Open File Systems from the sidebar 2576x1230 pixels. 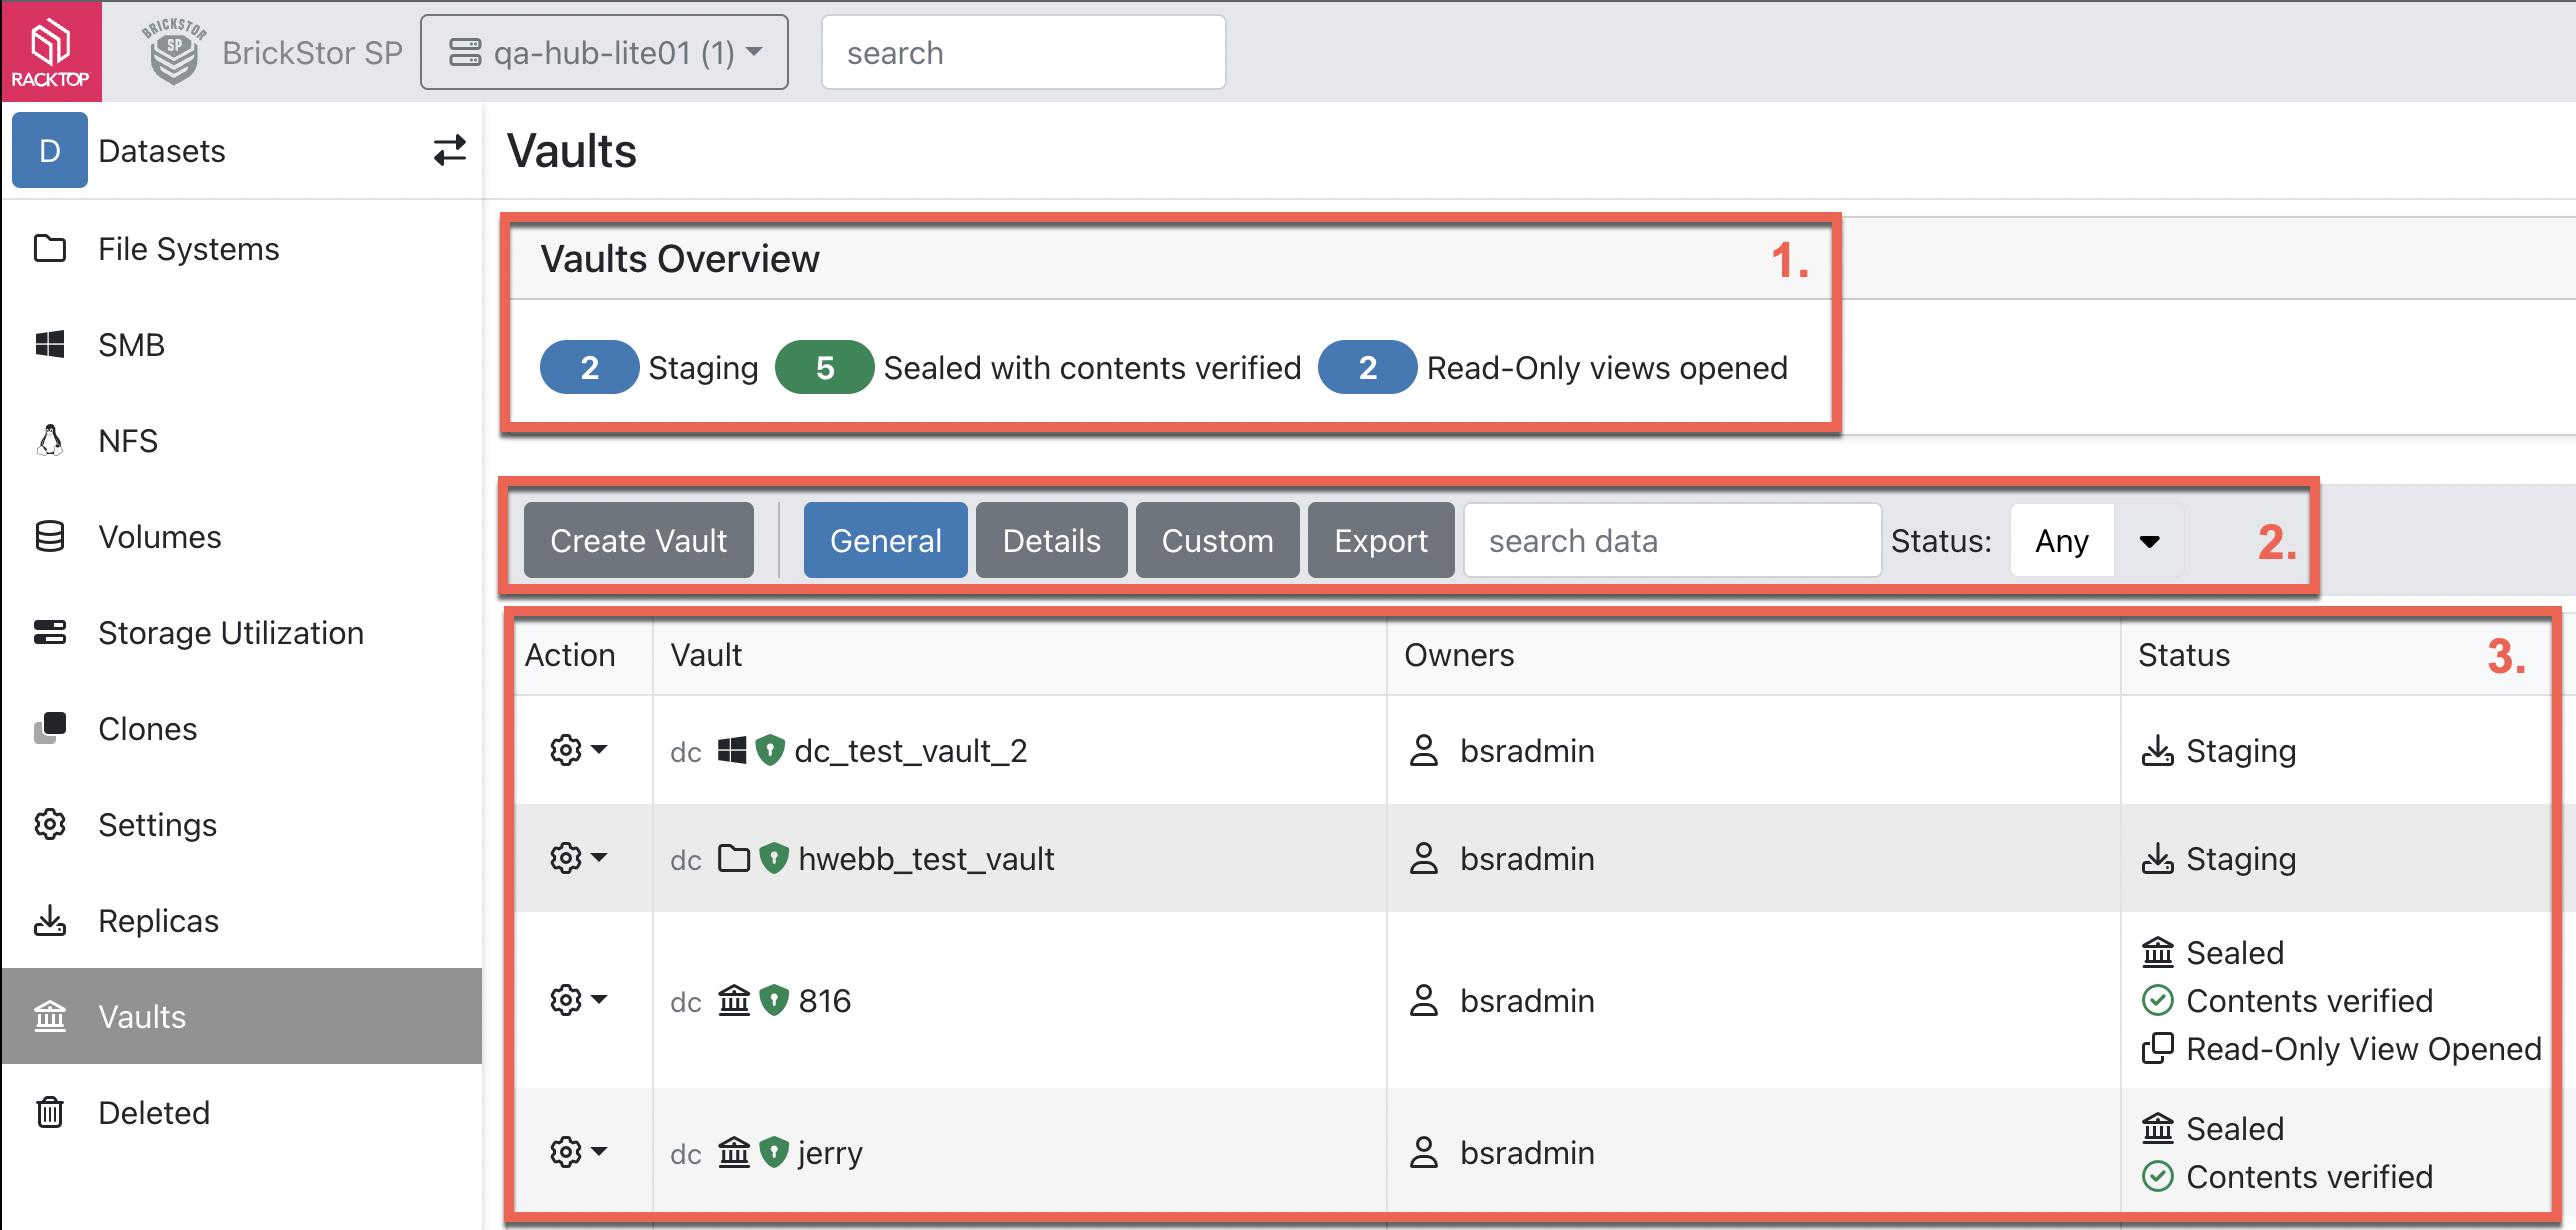[188, 249]
